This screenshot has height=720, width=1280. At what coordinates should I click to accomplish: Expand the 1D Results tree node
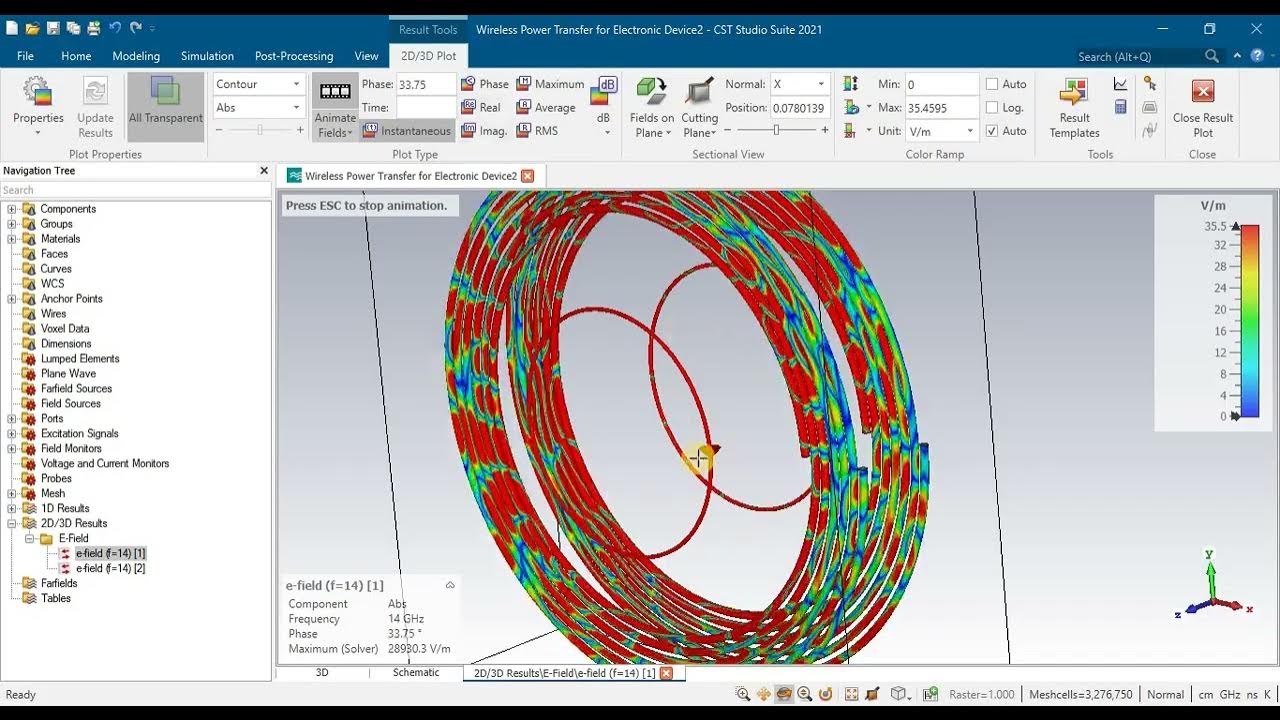12,509
